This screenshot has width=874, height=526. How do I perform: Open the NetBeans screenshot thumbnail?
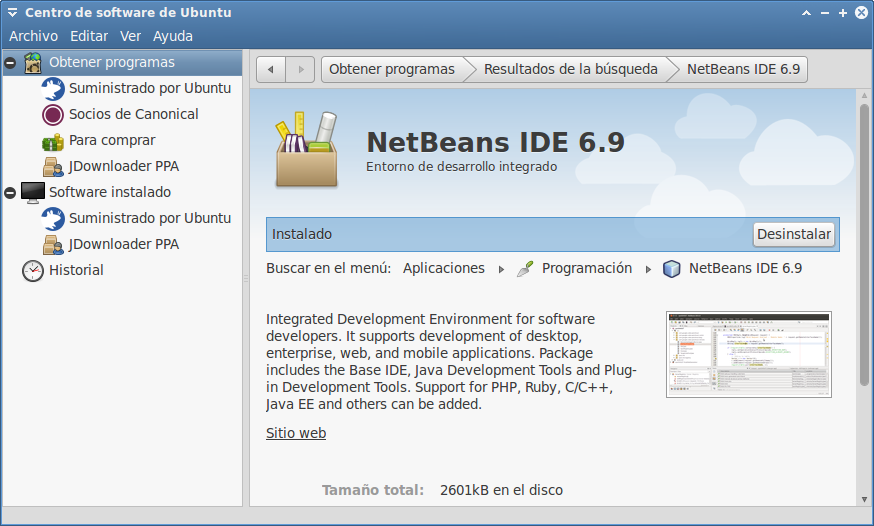point(749,354)
